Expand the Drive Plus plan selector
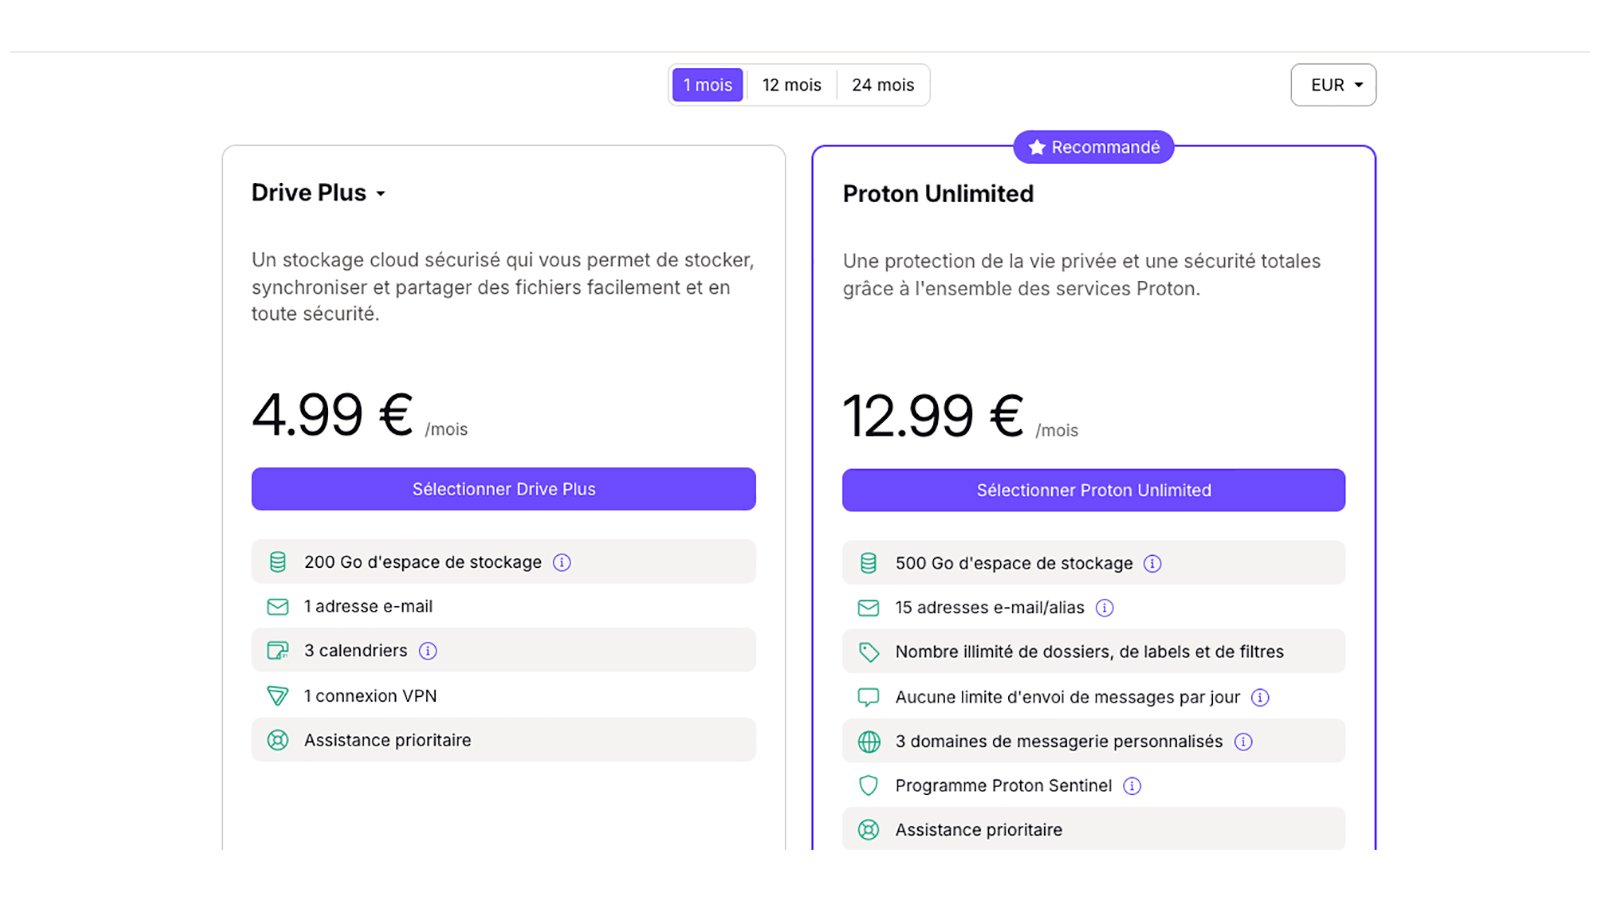Viewport: 1600px width, 900px height. [319, 193]
